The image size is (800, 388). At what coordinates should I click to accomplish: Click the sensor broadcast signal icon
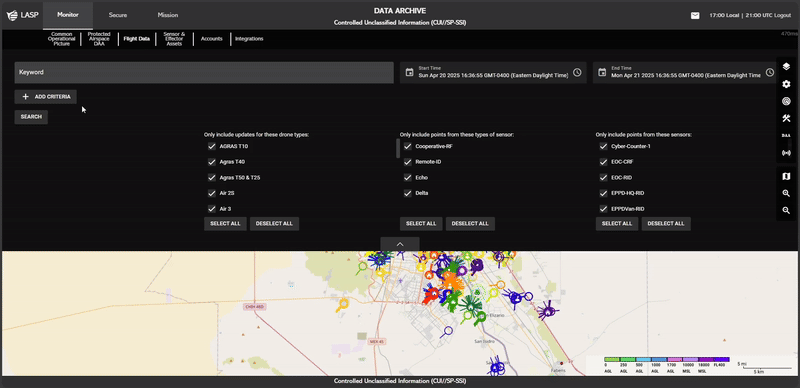coord(786,153)
